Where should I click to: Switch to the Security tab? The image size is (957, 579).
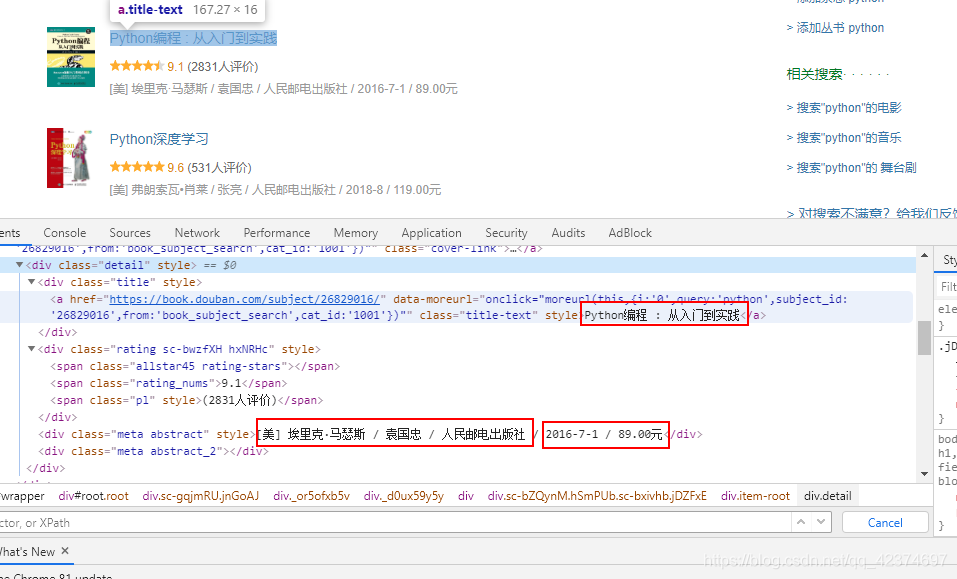(506, 233)
